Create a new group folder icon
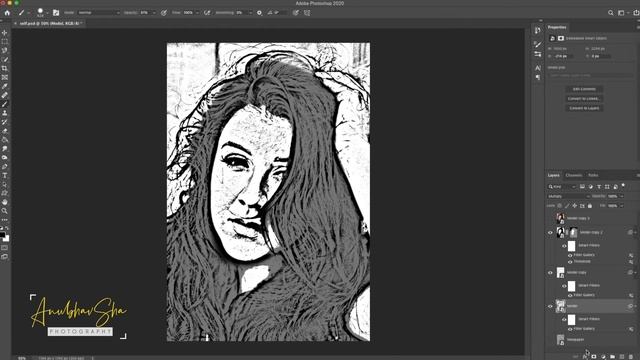 tap(612, 356)
